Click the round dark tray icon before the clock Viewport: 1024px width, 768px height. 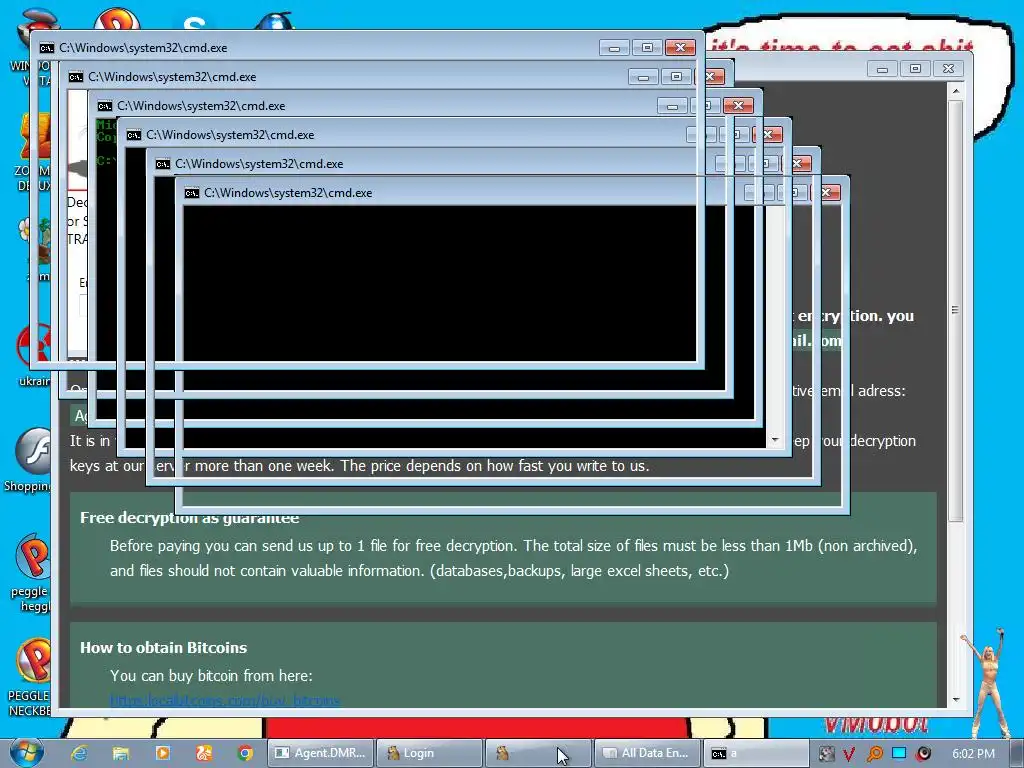(923, 754)
